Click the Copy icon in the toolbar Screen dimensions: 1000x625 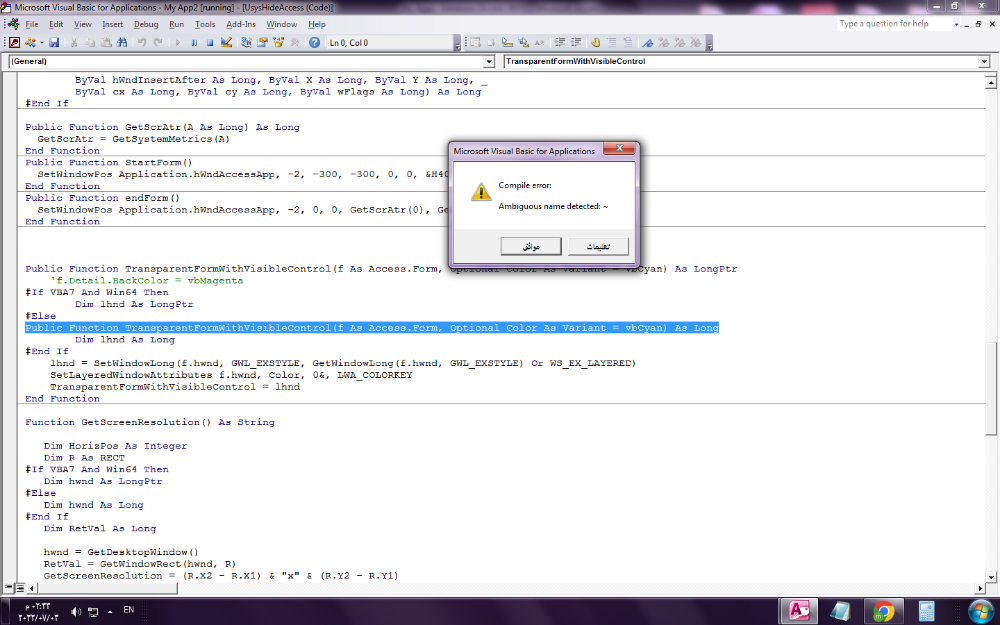click(x=90, y=43)
